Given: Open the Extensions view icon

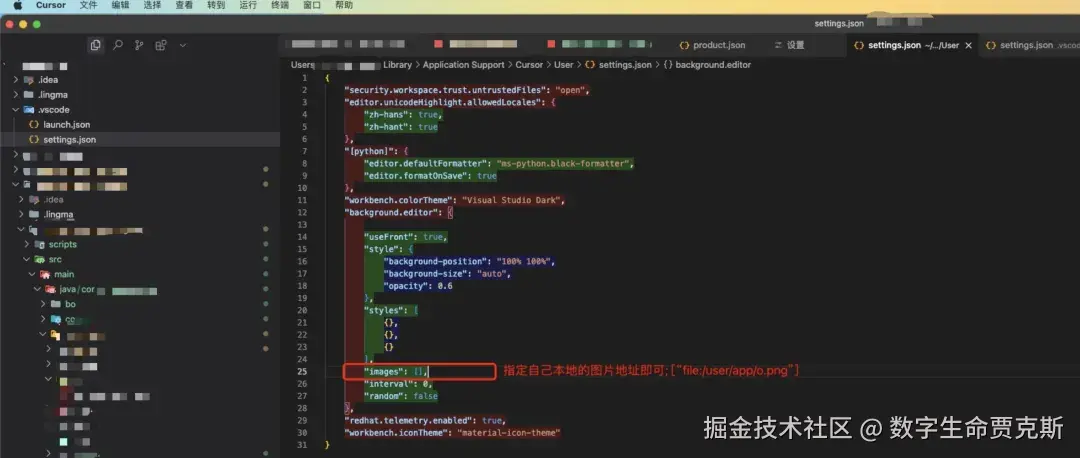Looking at the screenshot, I should [160, 45].
